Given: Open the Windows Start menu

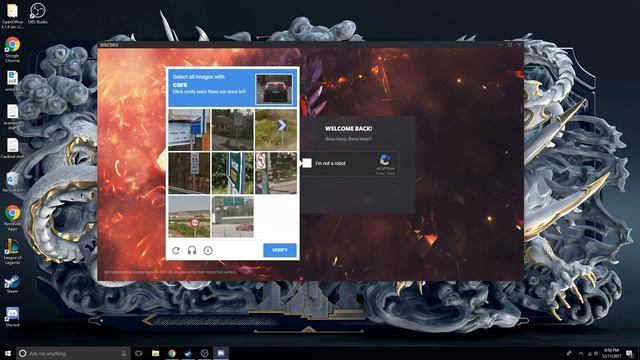Looking at the screenshot, I should click(x=8, y=353).
